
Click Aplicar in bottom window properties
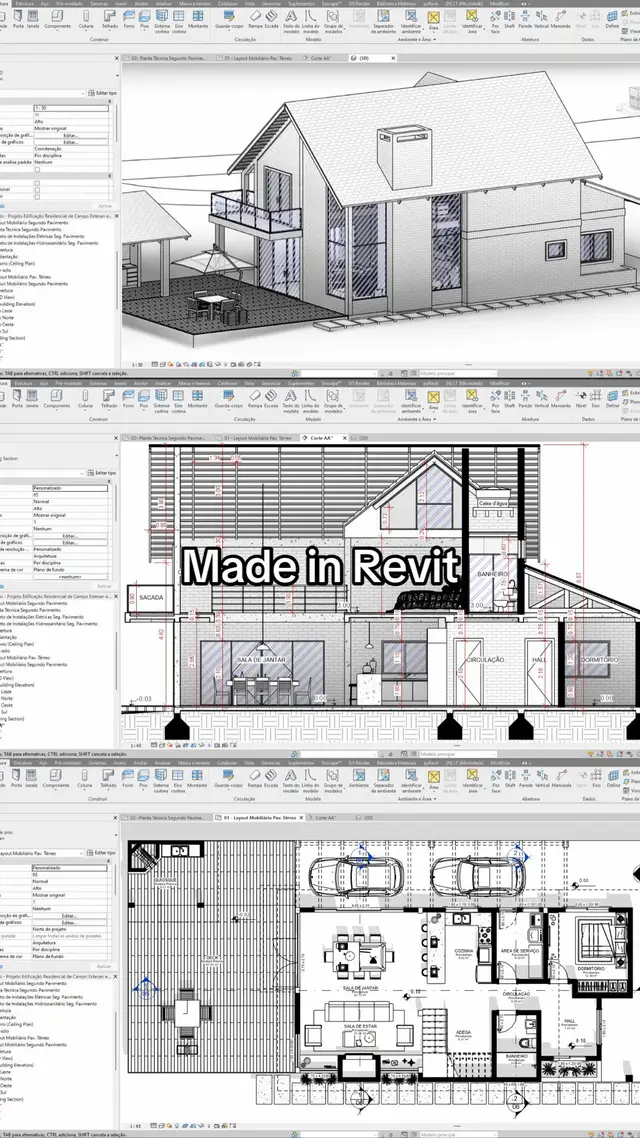point(104,966)
